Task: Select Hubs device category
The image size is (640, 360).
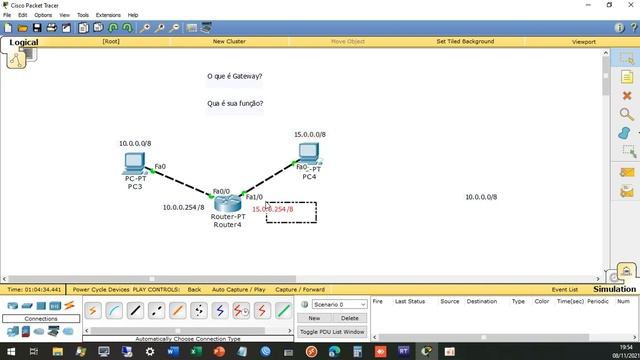Action: [41, 306]
